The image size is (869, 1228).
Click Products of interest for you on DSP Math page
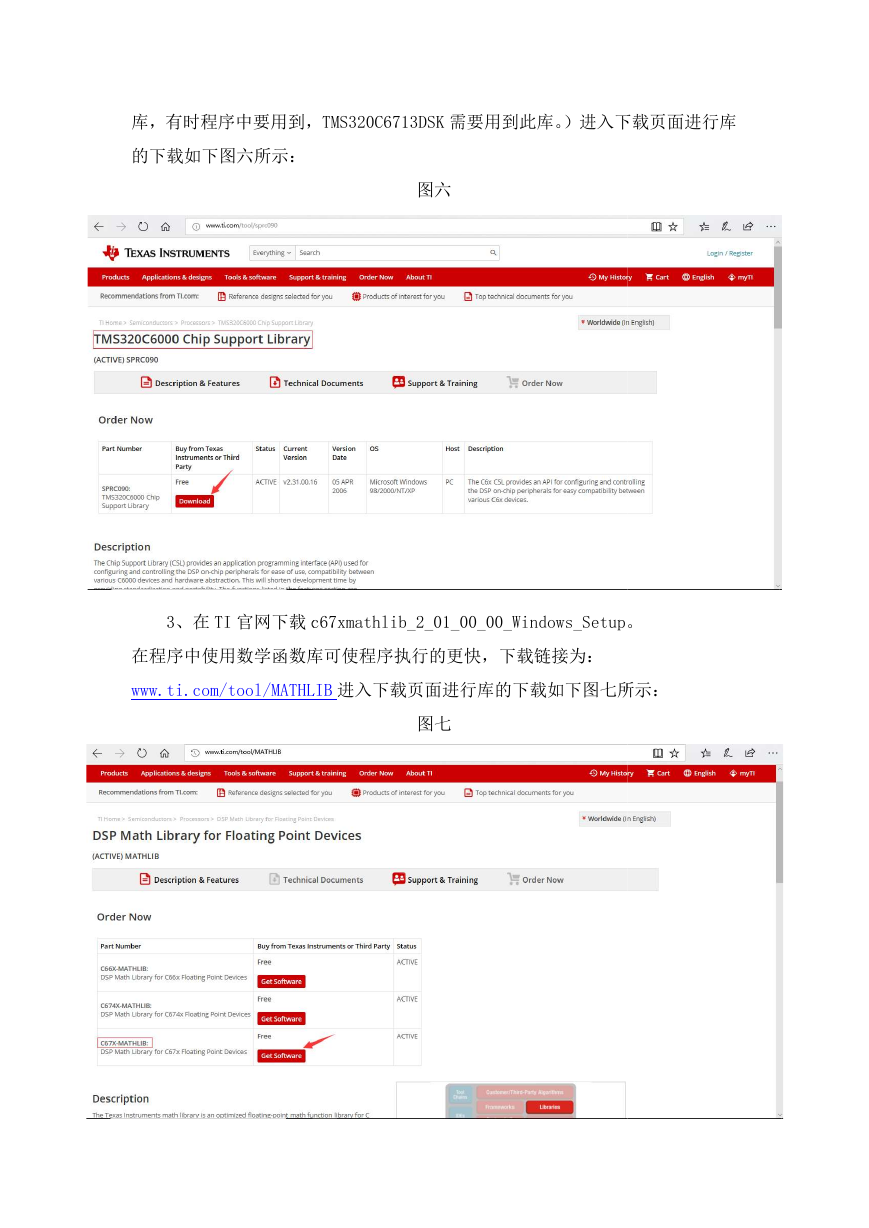[x=398, y=792]
